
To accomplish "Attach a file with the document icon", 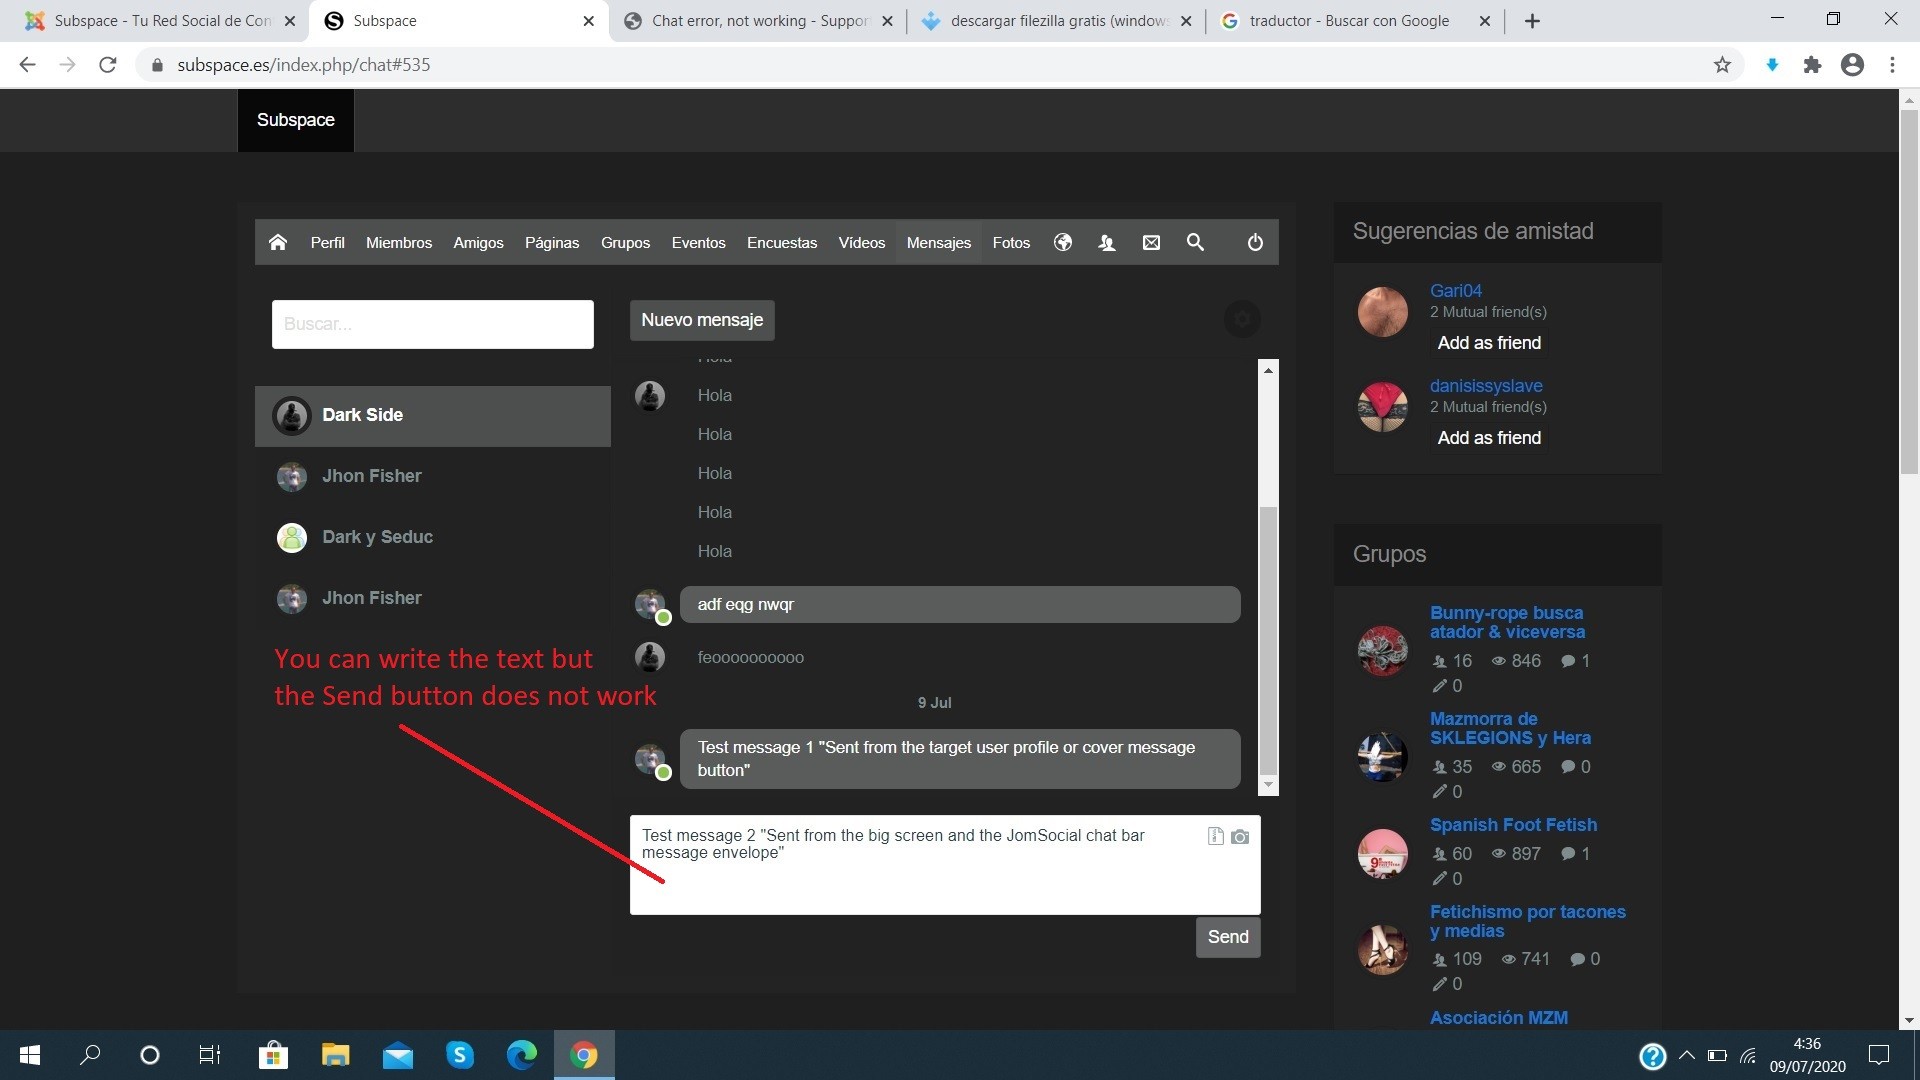I will click(1215, 837).
